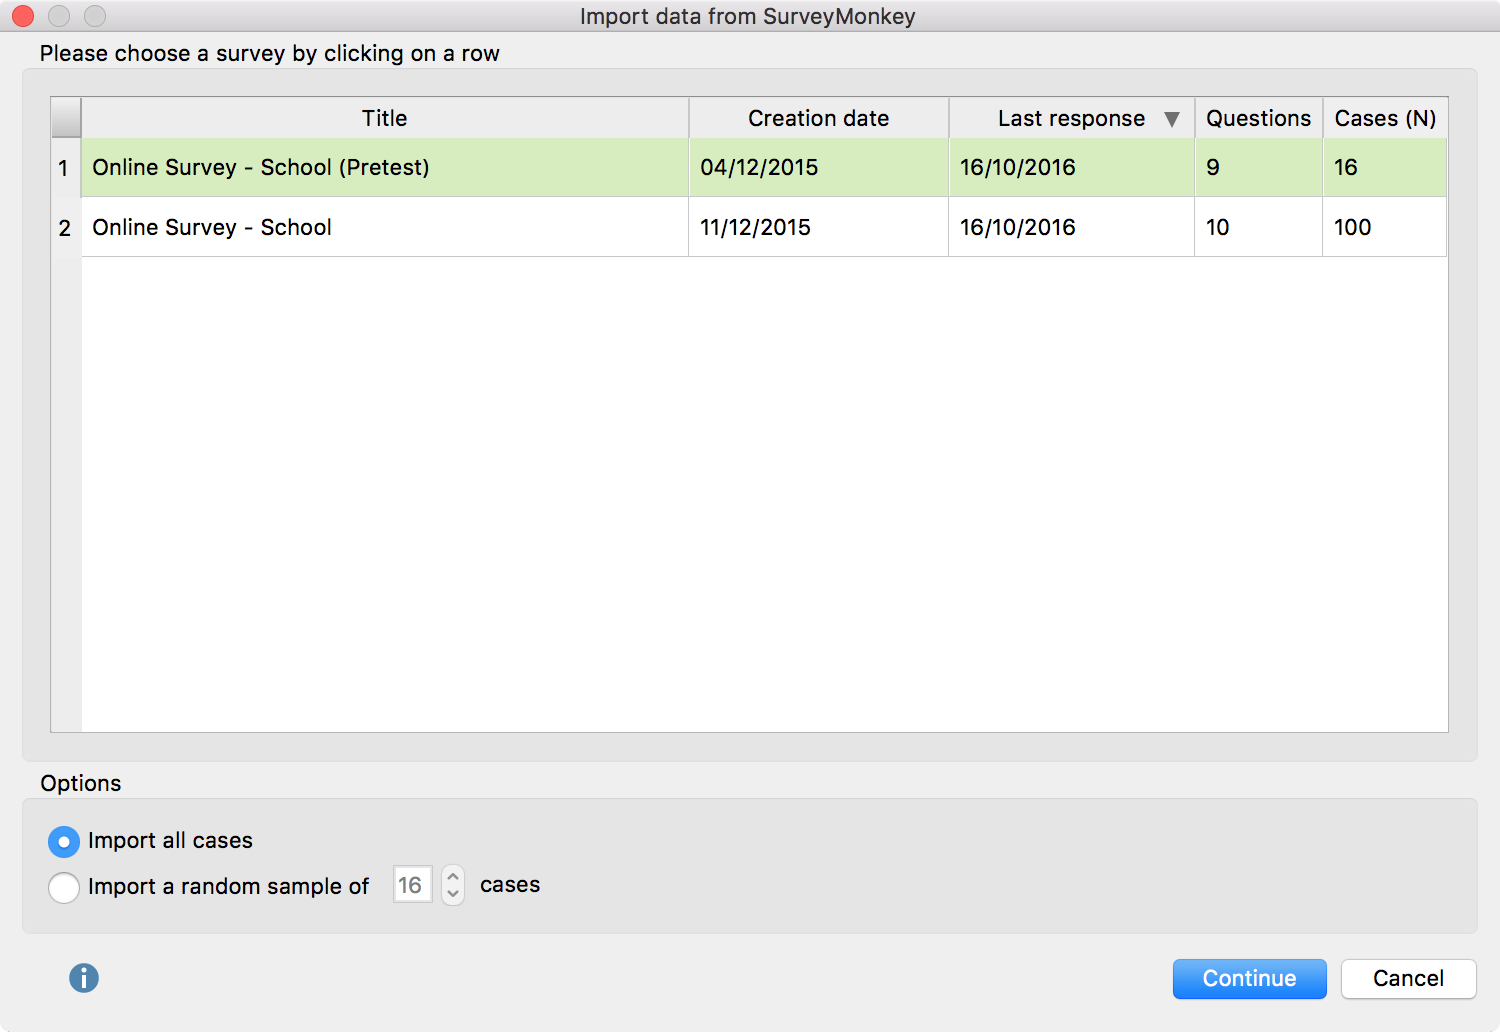Sort surveys by Title column header

[384, 118]
